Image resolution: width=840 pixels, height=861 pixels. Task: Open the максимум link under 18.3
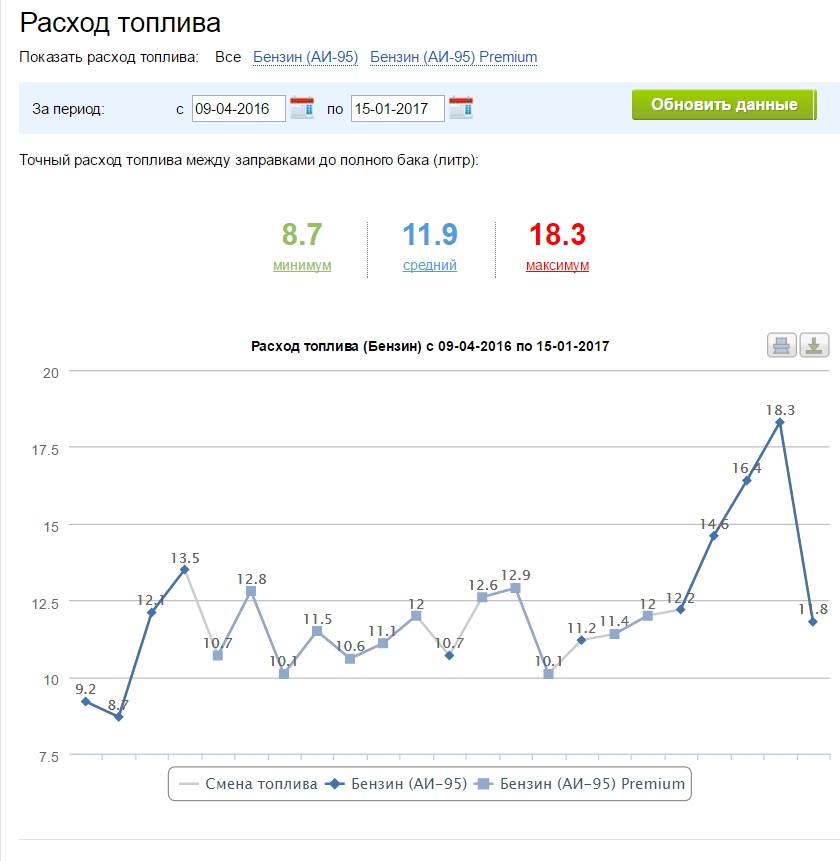pos(557,265)
